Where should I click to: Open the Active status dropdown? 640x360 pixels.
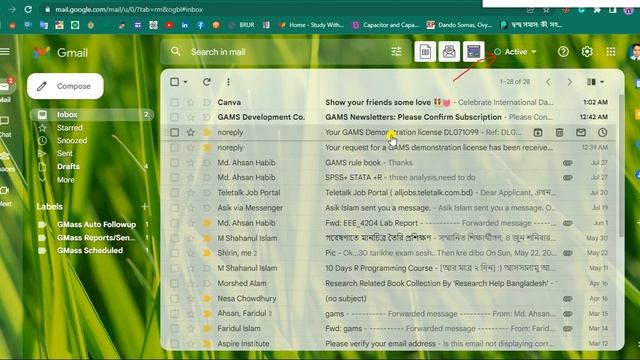515,52
